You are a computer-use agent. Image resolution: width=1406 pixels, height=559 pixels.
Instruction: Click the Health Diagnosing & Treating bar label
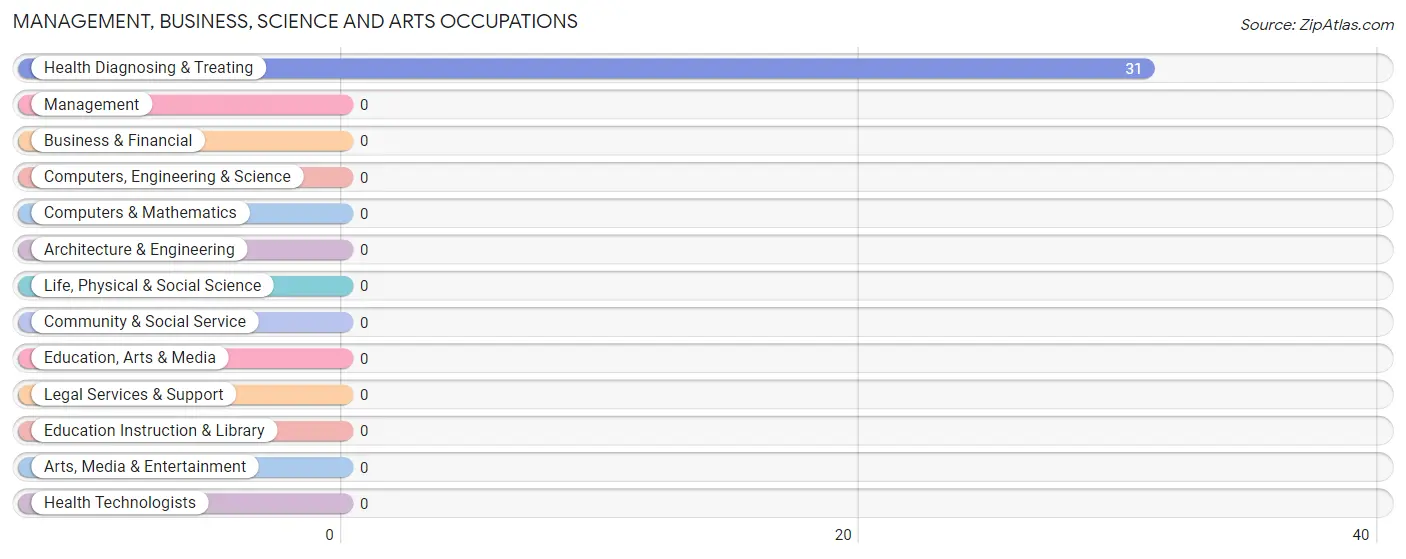pyautogui.click(x=149, y=68)
